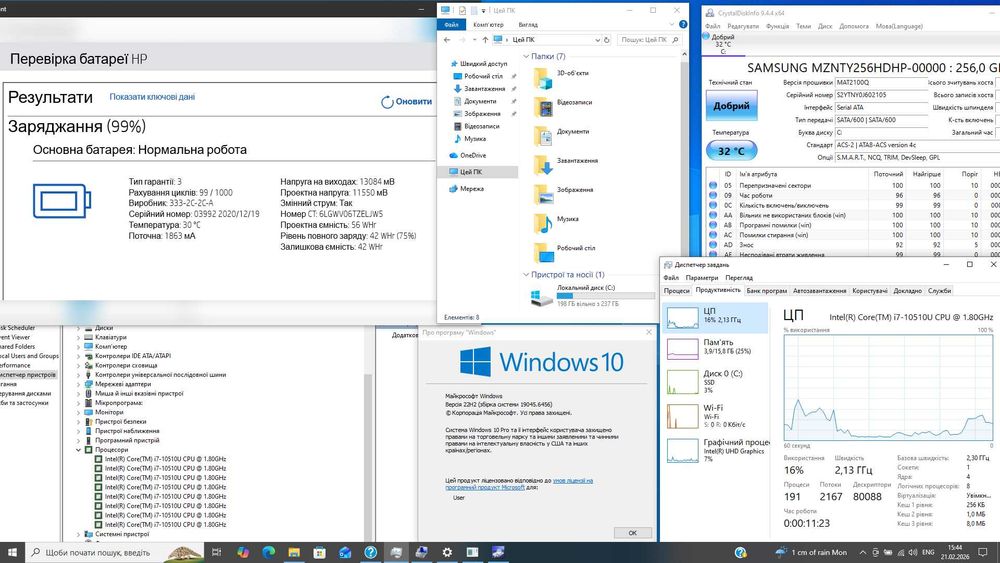The width and height of the screenshot is (1000, 563).
Task: Open Microsoft Store from the taskbar
Action: click(x=320, y=552)
